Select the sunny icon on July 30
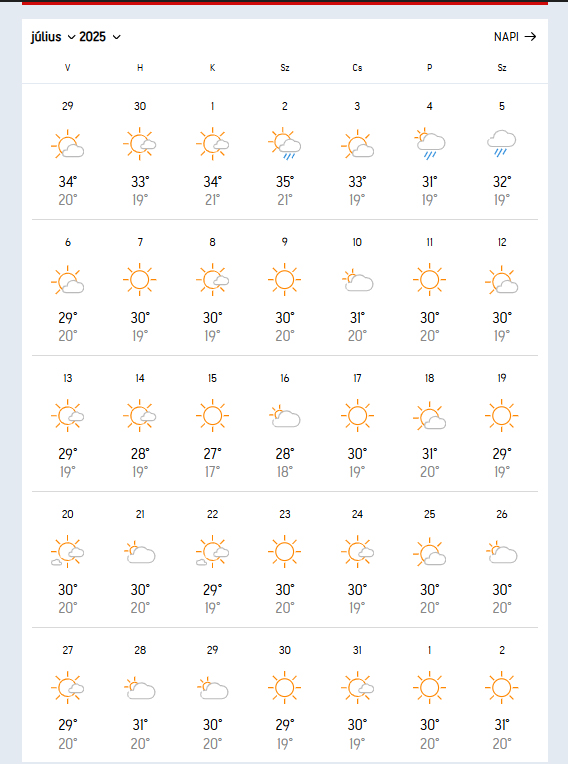Screen dimensions: 568x764 pos(284,688)
